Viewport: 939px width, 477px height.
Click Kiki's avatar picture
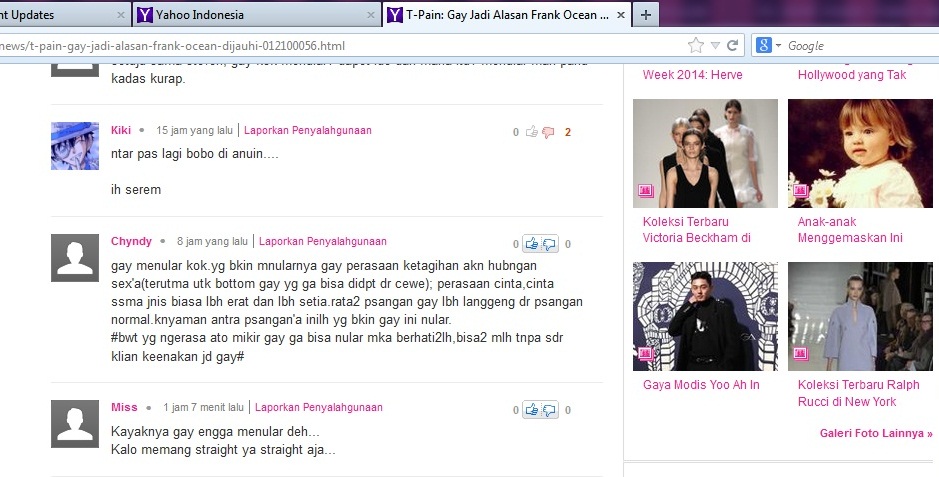(75, 146)
